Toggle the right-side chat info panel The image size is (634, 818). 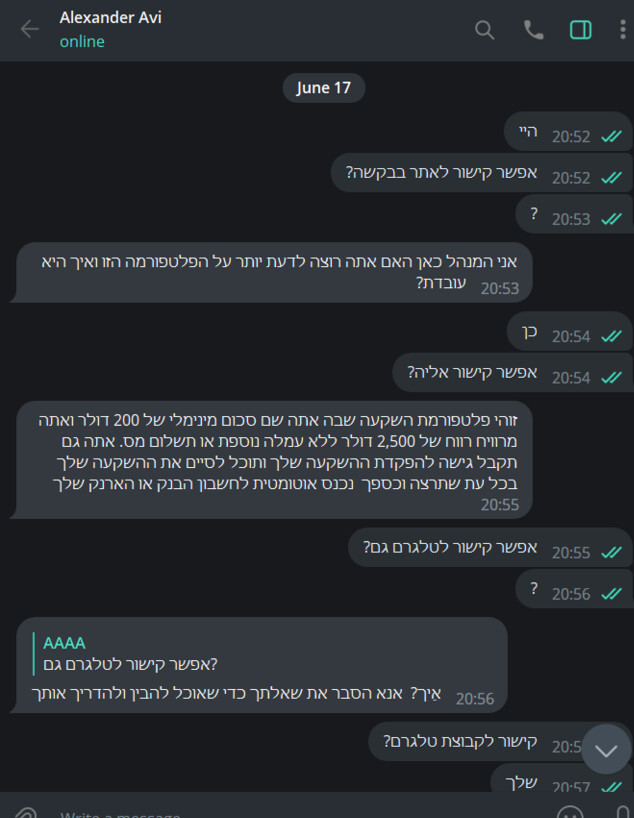(581, 30)
